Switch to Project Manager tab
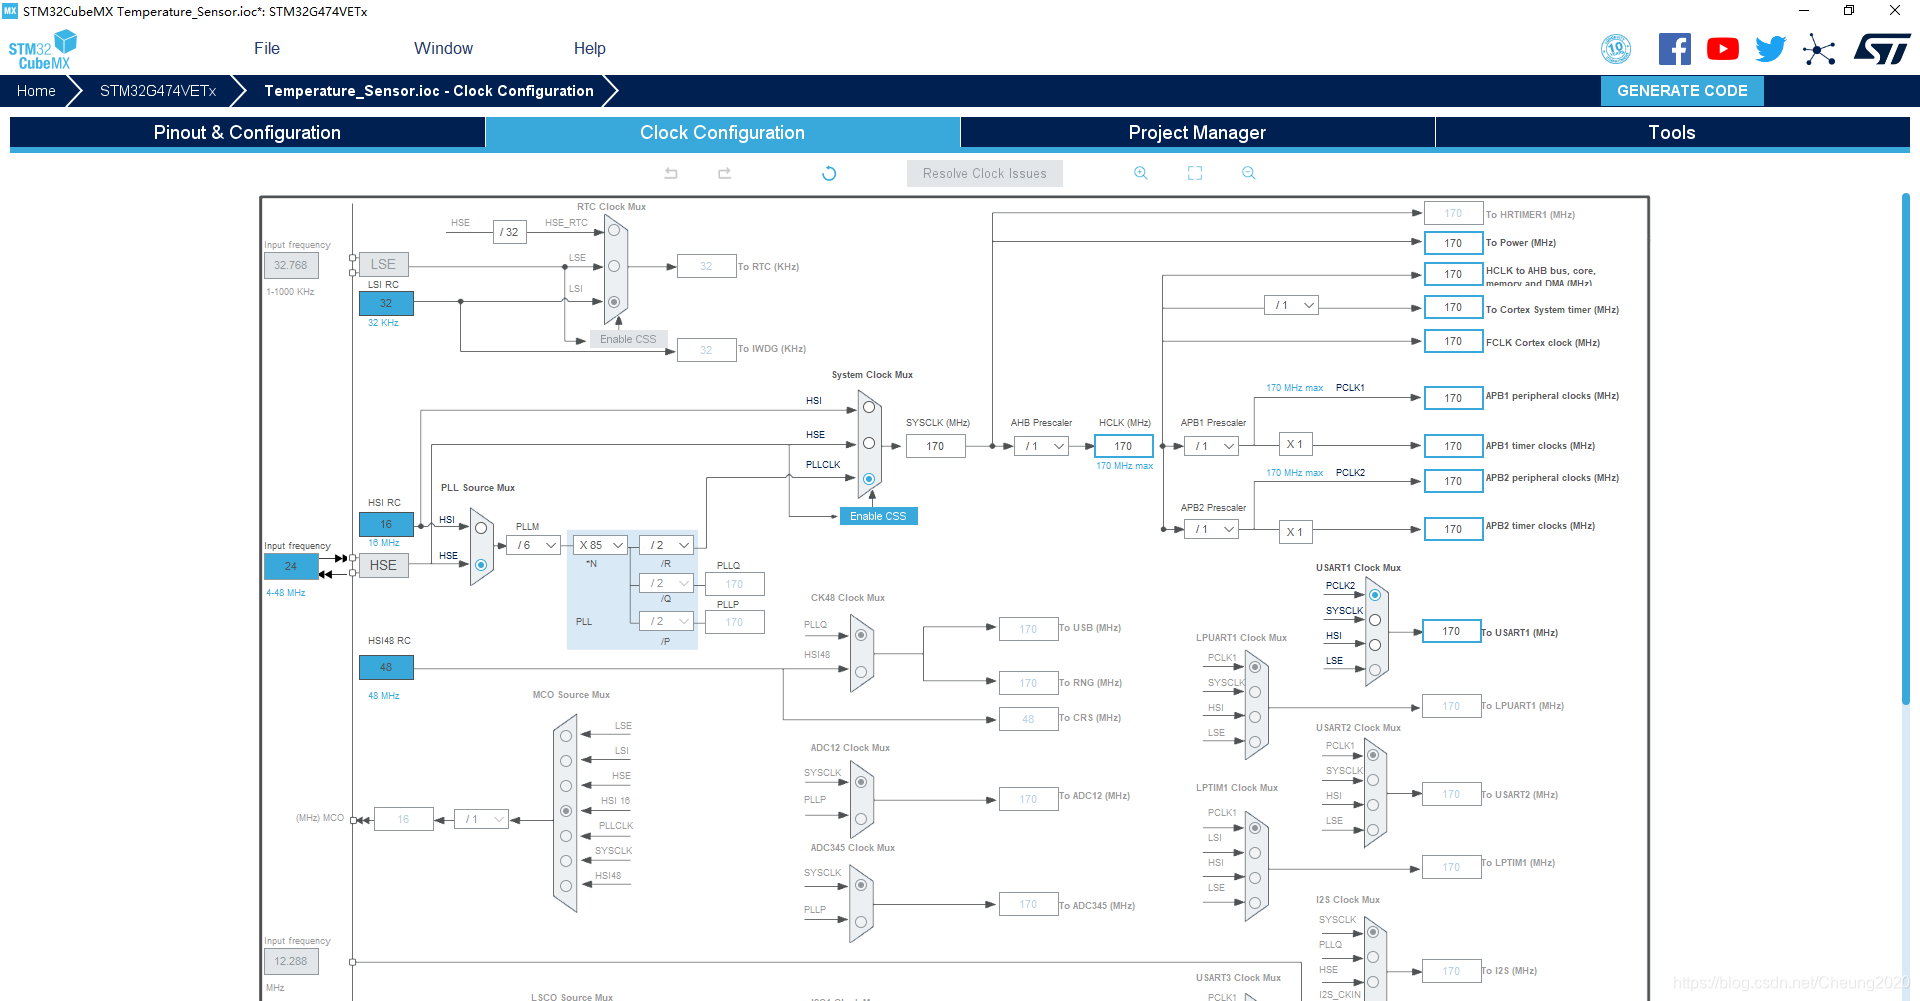The image size is (1920, 1001). point(1197,133)
